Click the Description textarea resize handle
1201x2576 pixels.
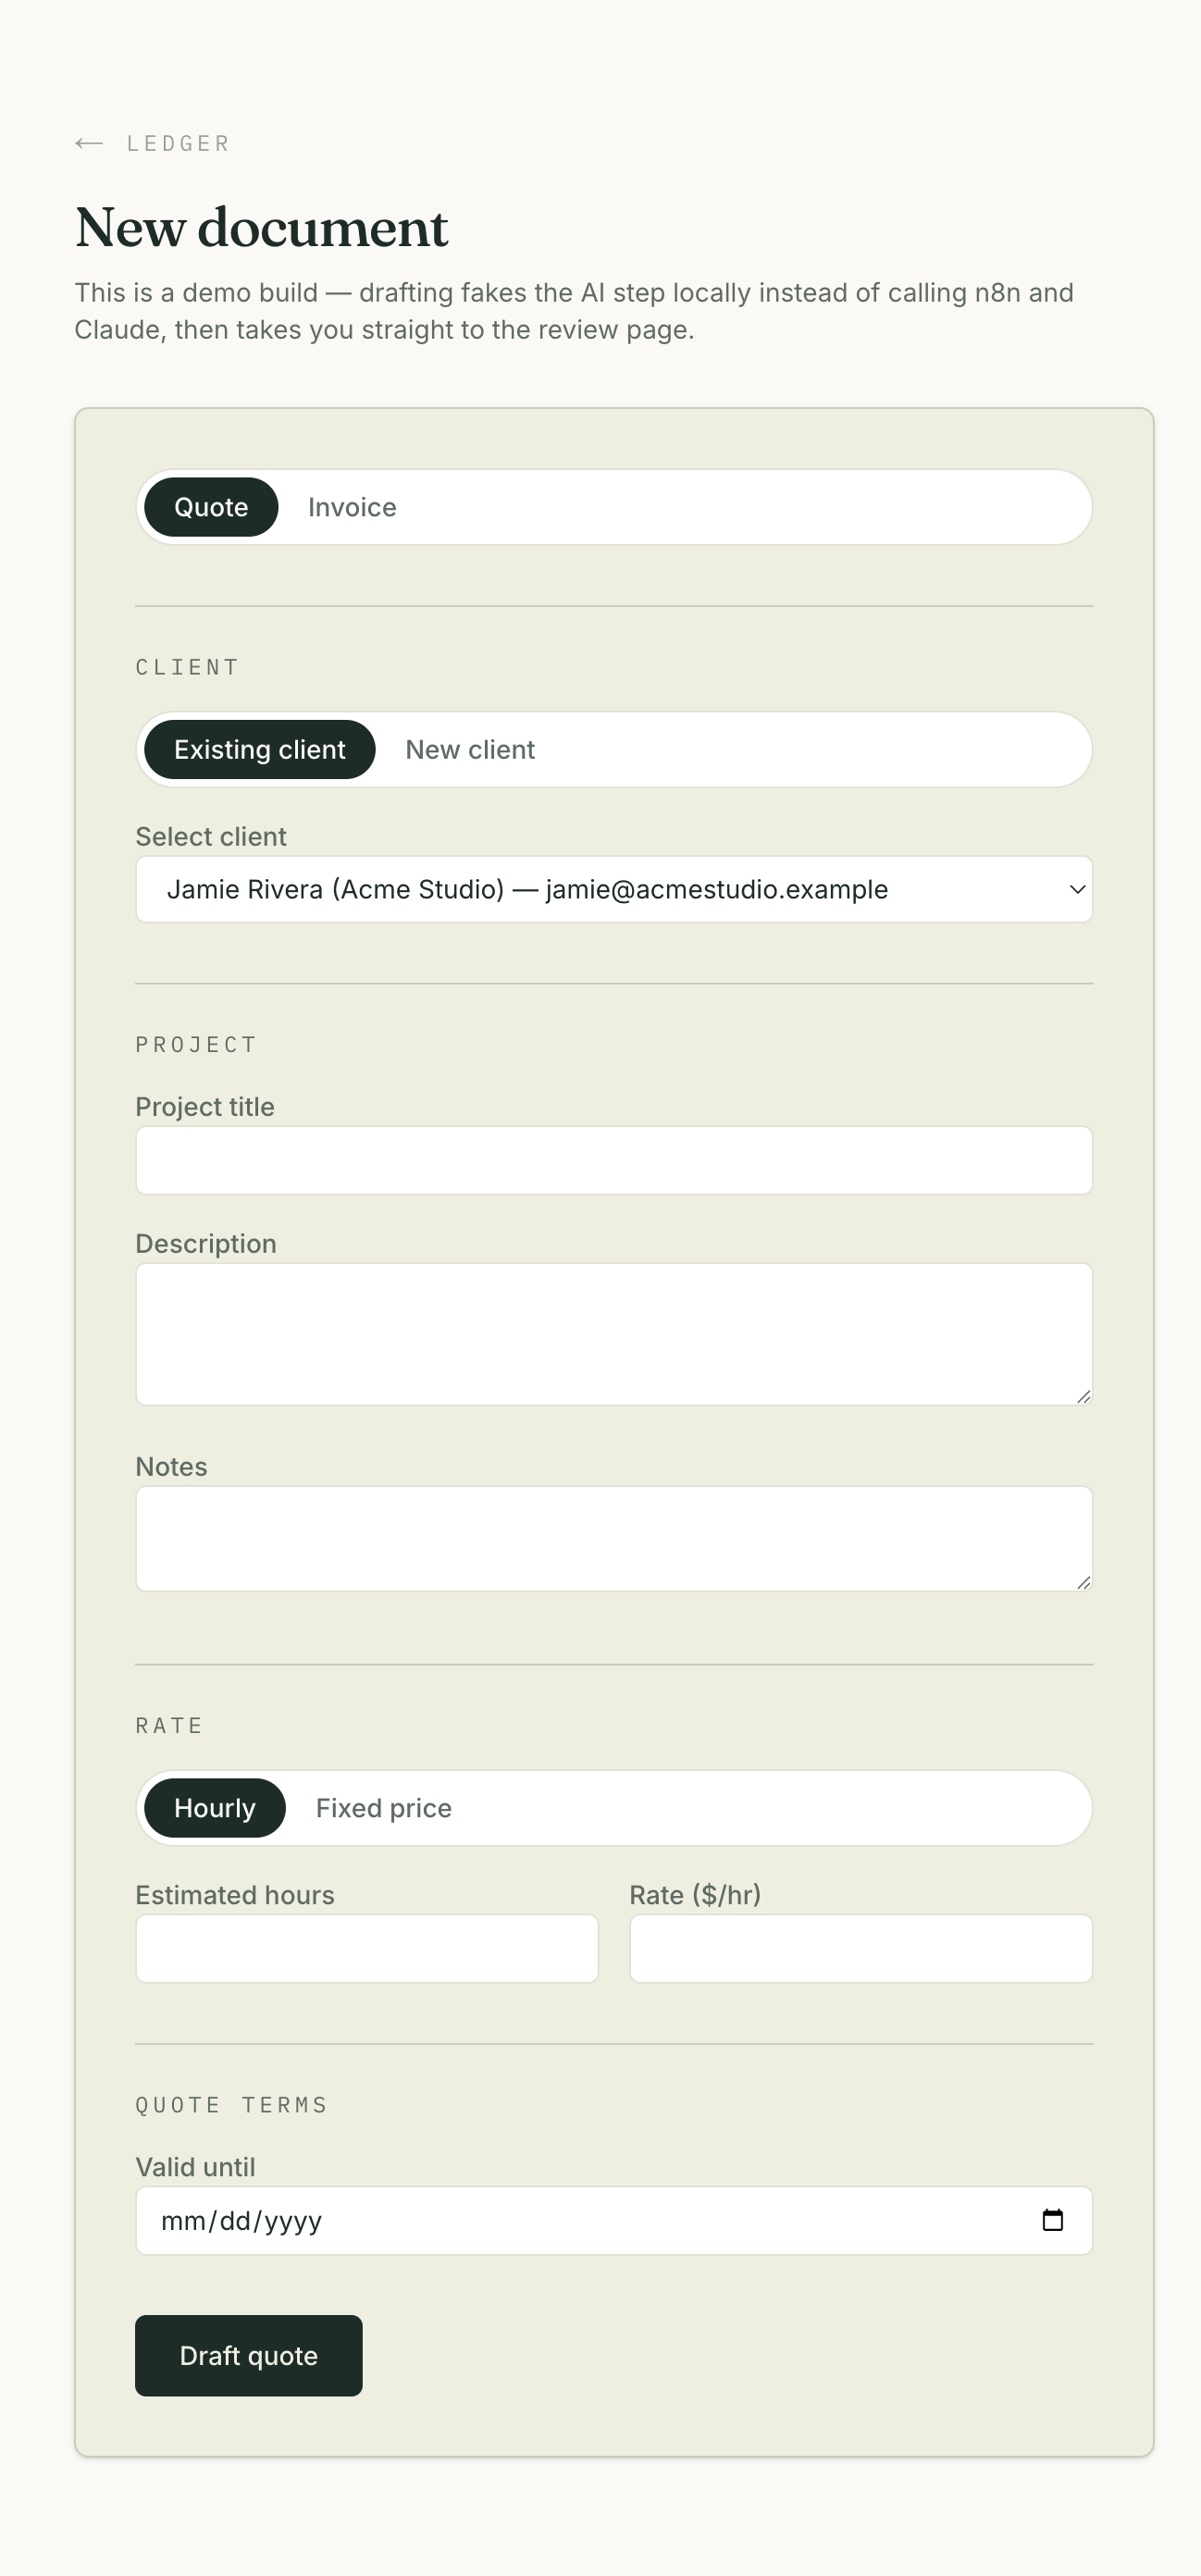point(1083,1396)
